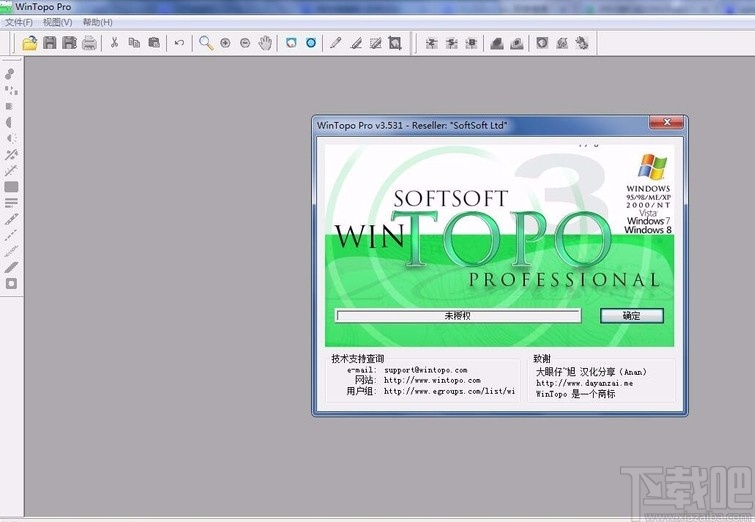Viewport: 755px width, 522px height.
Task: Click the 技术支持查询 group label
Action: coord(358,359)
